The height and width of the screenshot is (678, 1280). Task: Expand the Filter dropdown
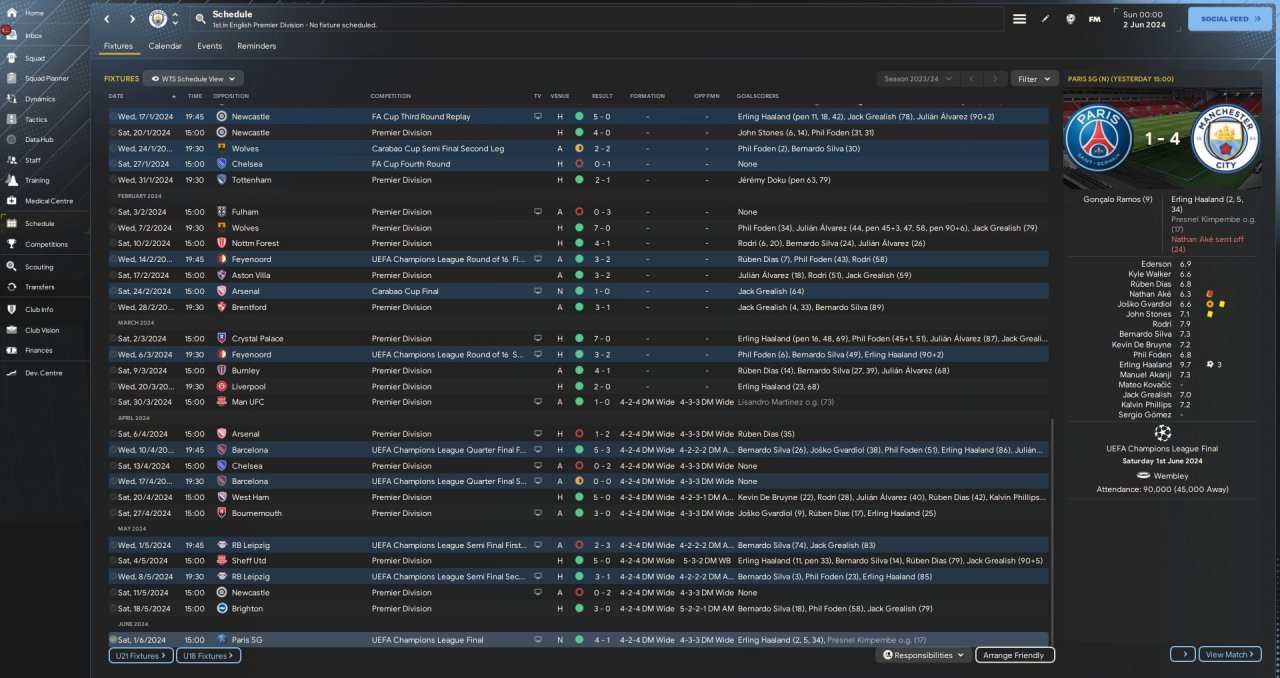(1034, 78)
